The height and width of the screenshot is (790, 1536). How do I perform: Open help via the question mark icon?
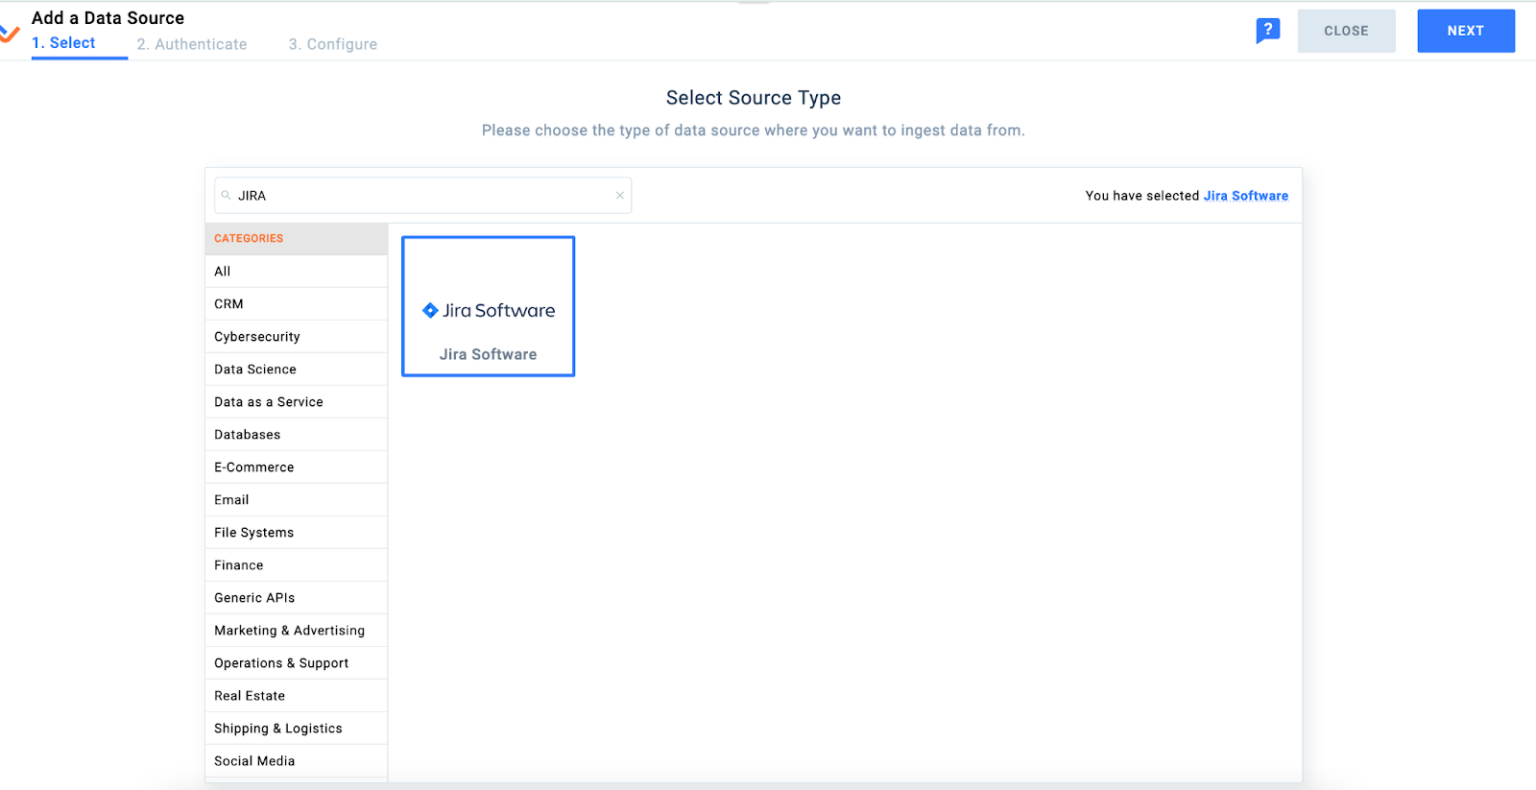(x=1268, y=31)
